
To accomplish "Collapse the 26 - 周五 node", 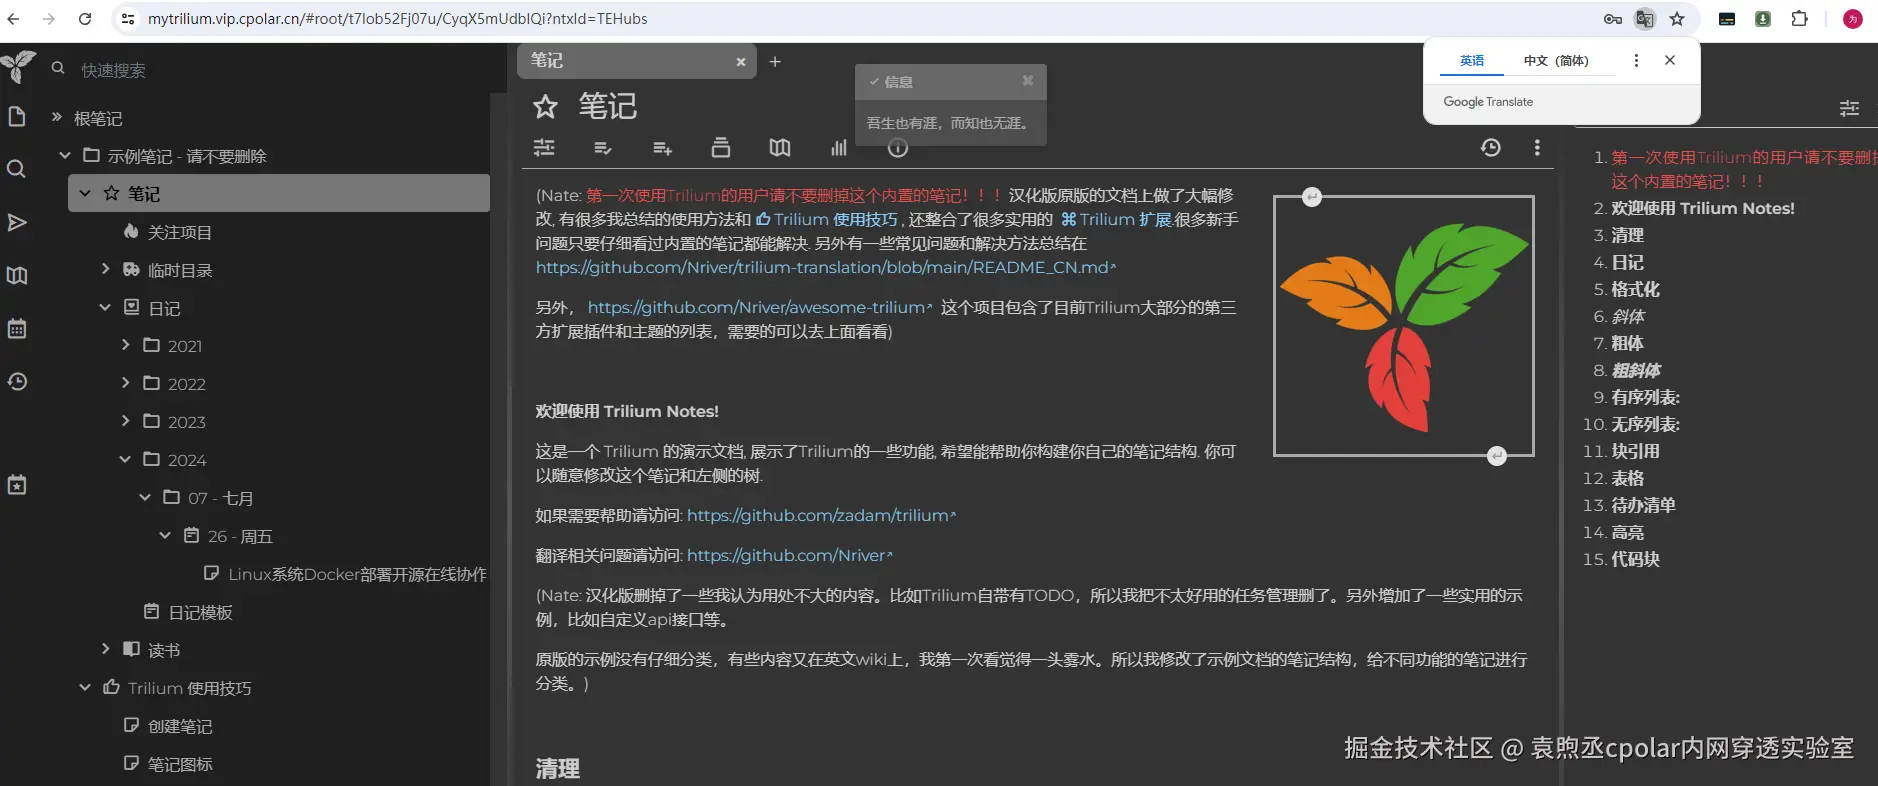I will pyautogui.click(x=165, y=536).
